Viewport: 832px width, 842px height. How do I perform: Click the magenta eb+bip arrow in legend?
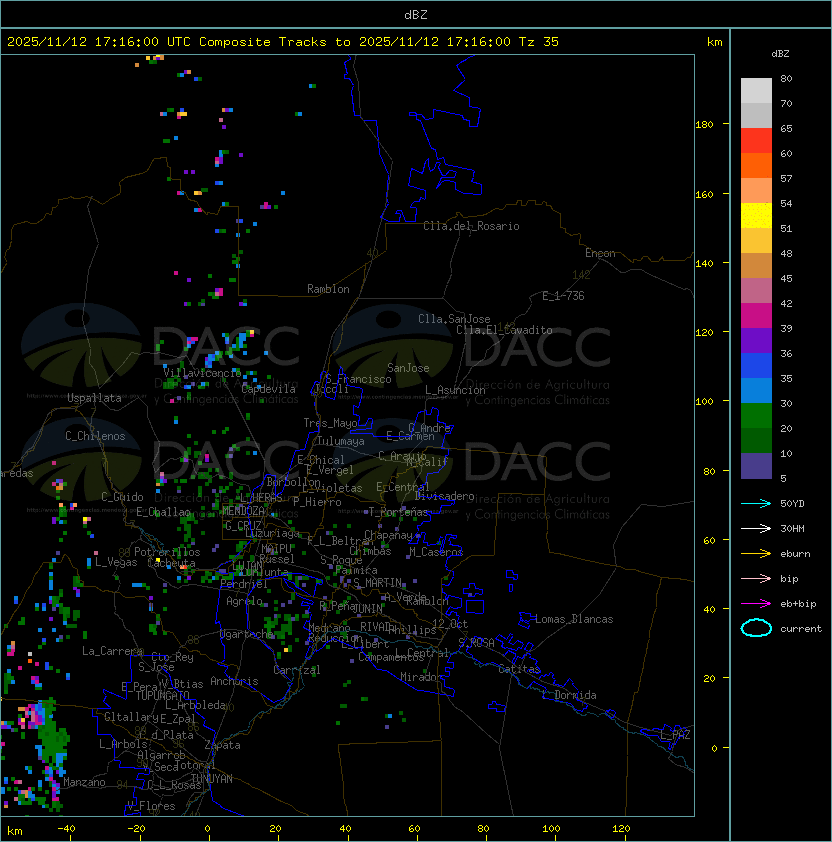(x=756, y=604)
